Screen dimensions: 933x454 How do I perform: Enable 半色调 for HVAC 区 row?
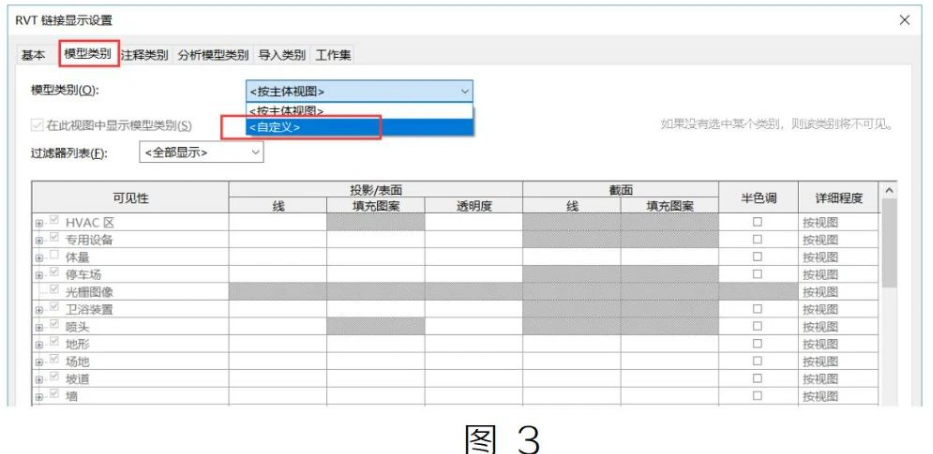pos(757,222)
